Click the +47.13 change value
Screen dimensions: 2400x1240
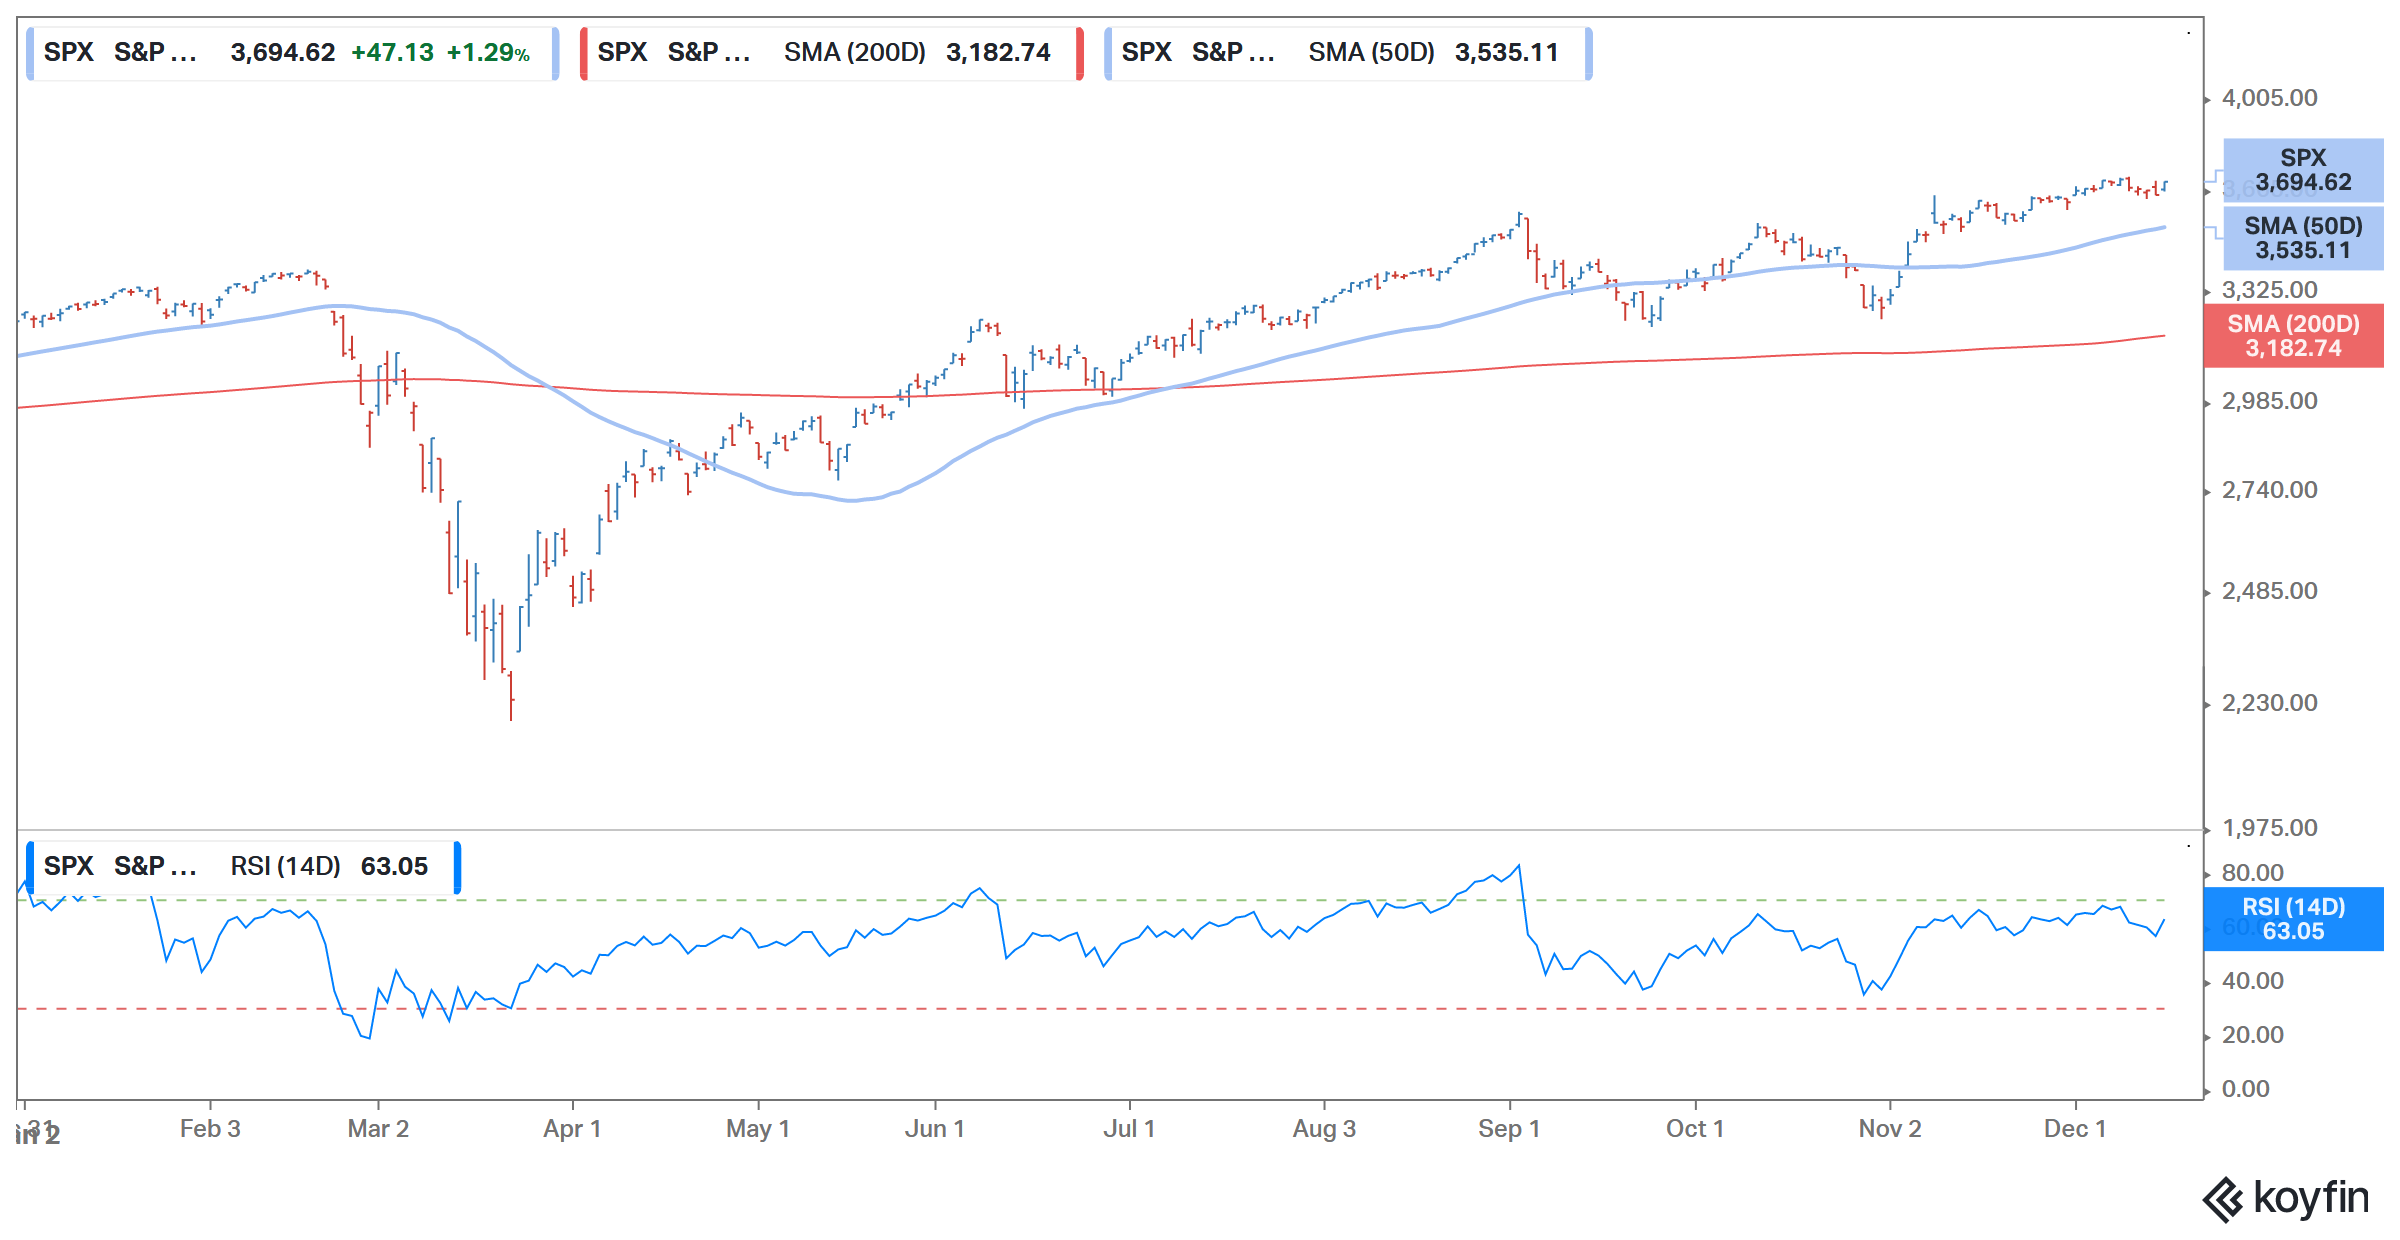point(392,53)
